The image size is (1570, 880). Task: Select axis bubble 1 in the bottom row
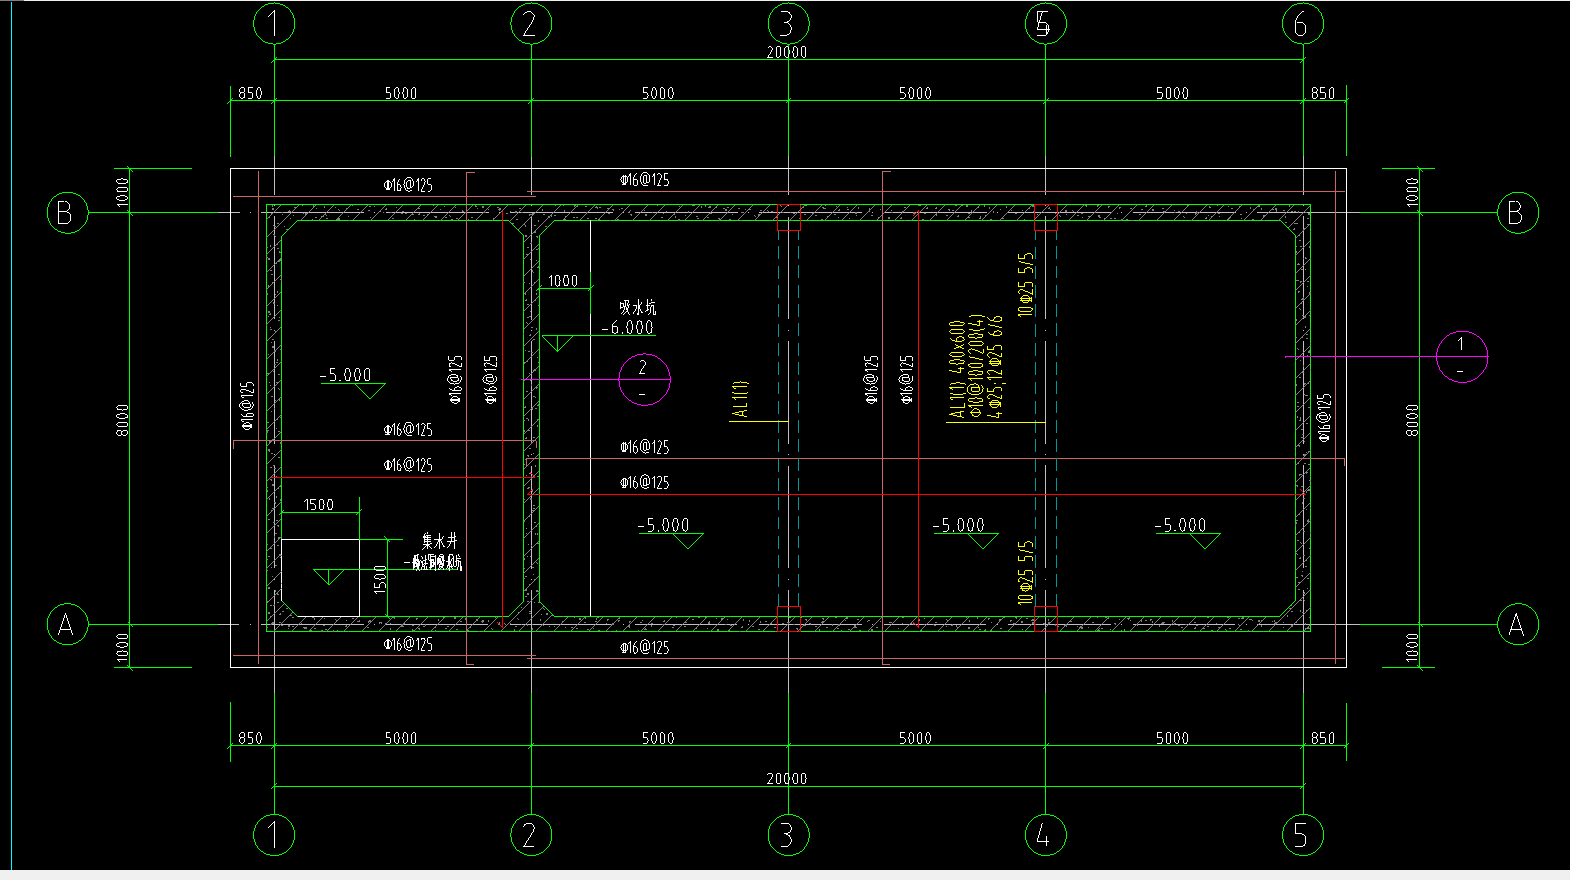274,834
